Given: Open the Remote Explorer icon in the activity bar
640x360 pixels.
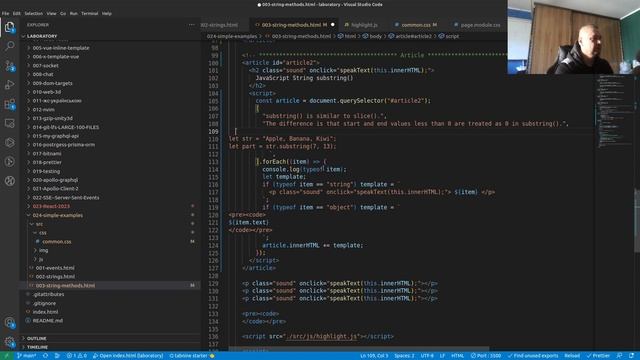Looking at the screenshot, I should pyautogui.click(x=9, y=123).
